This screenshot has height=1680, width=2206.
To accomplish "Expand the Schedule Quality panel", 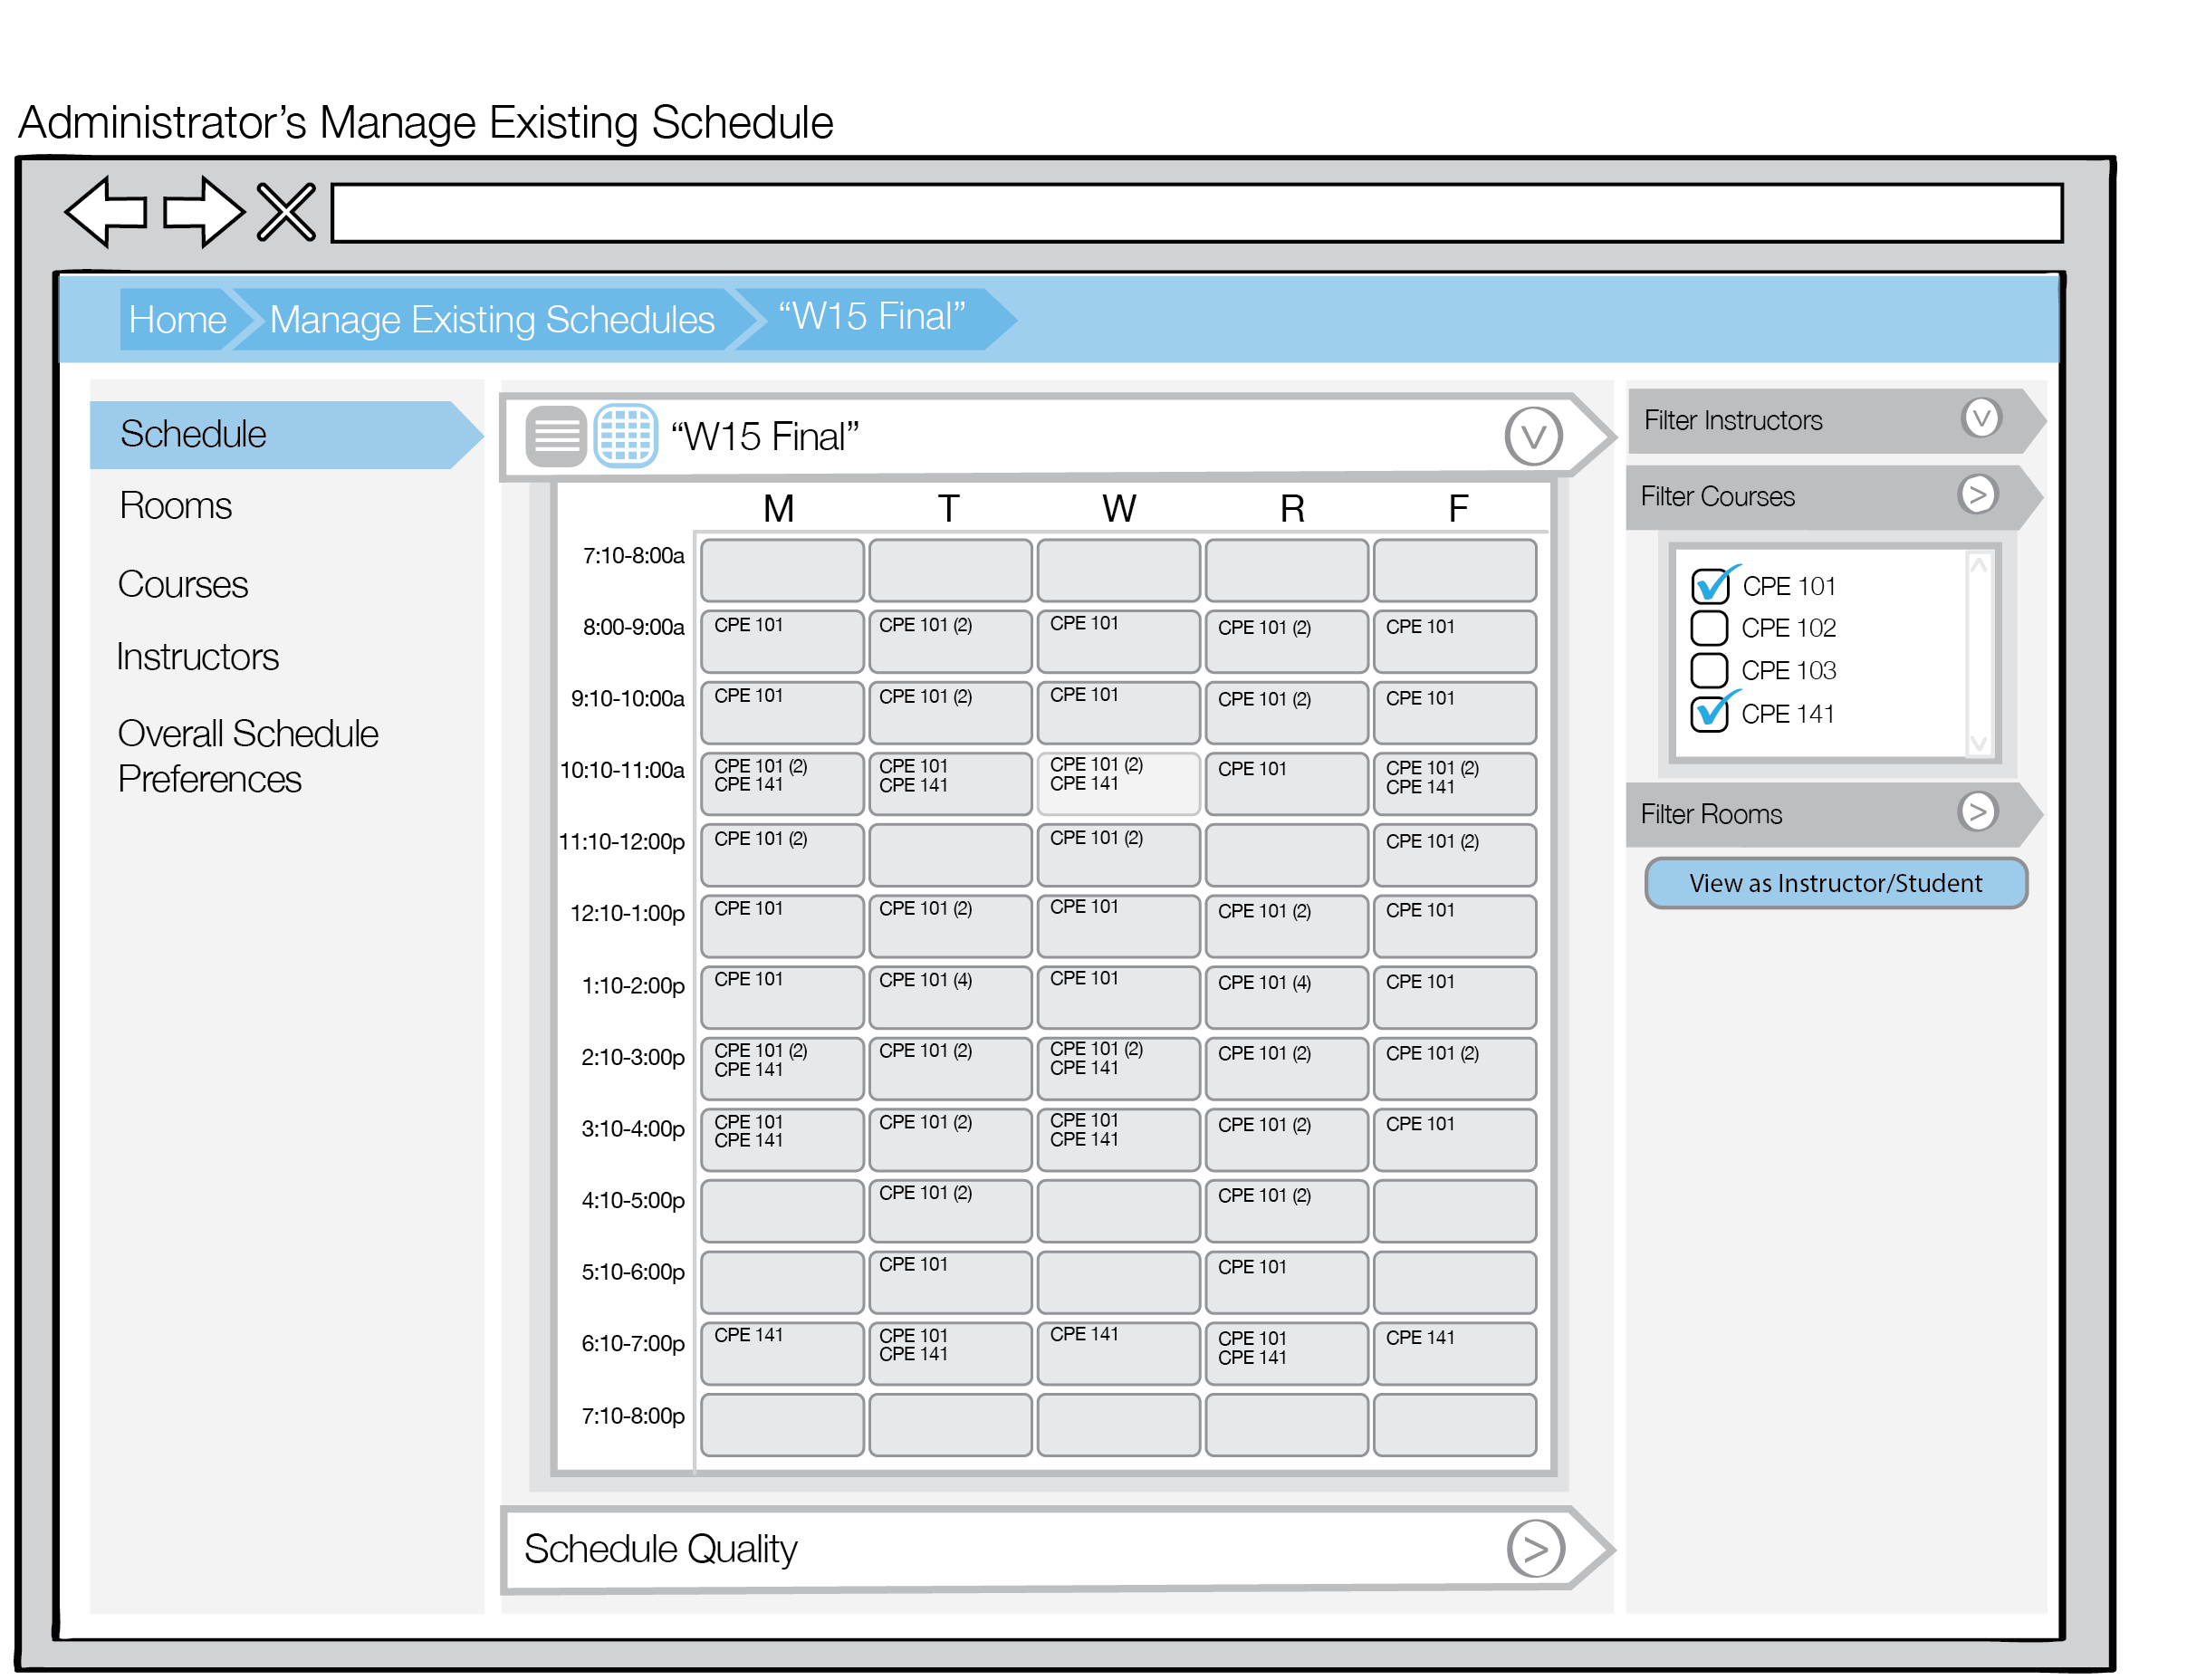I will point(1535,1549).
